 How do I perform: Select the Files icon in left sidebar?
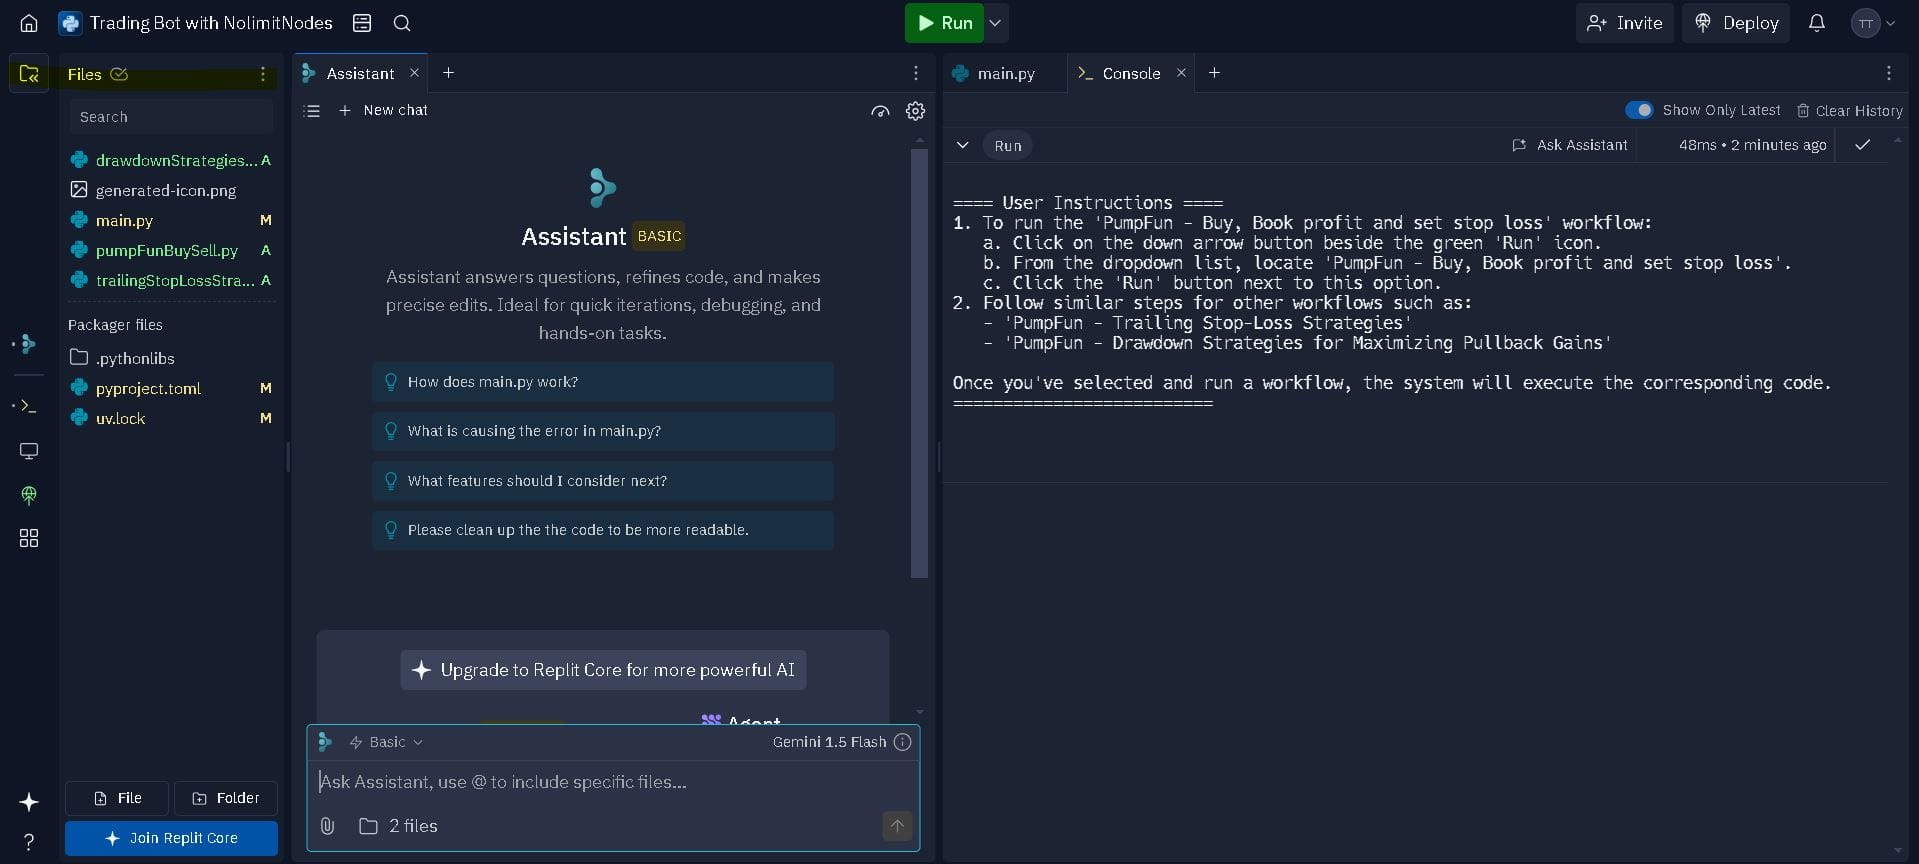(x=29, y=74)
